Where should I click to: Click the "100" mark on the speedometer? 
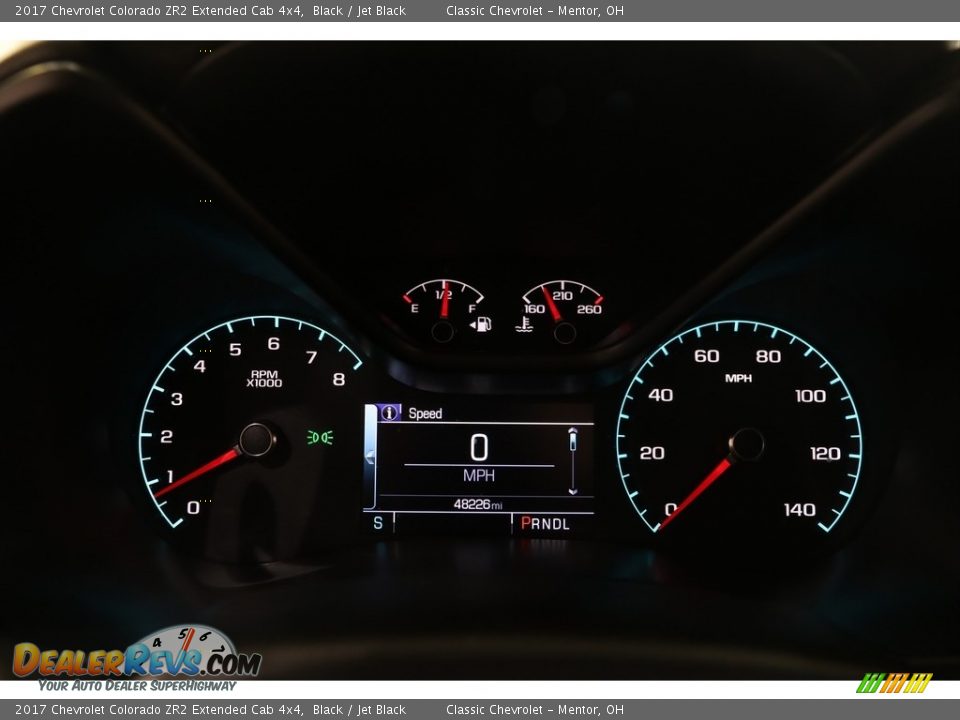[811, 396]
